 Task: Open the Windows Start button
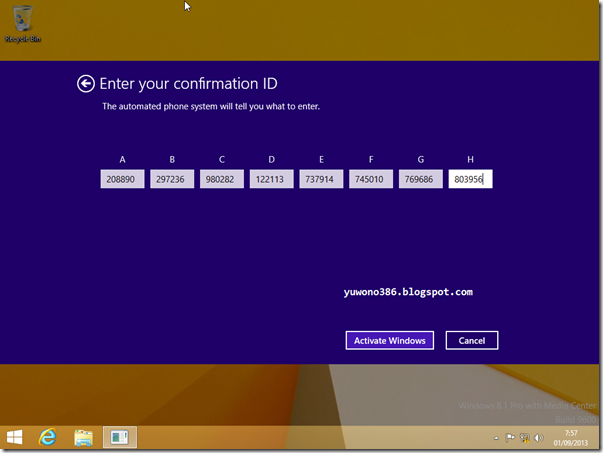pyautogui.click(x=15, y=437)
